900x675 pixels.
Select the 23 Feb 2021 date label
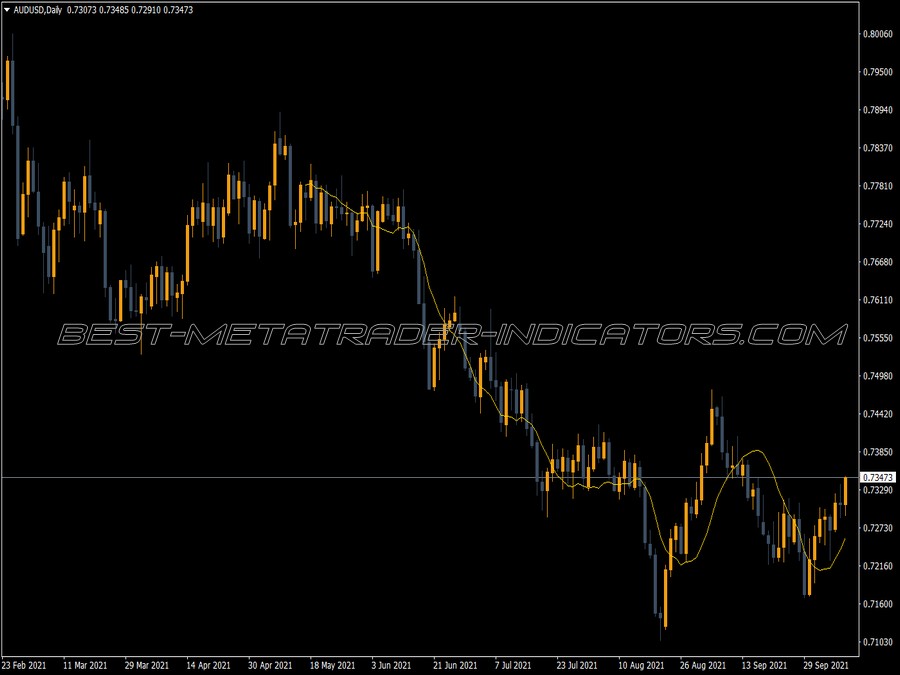(x=24, y=665)
